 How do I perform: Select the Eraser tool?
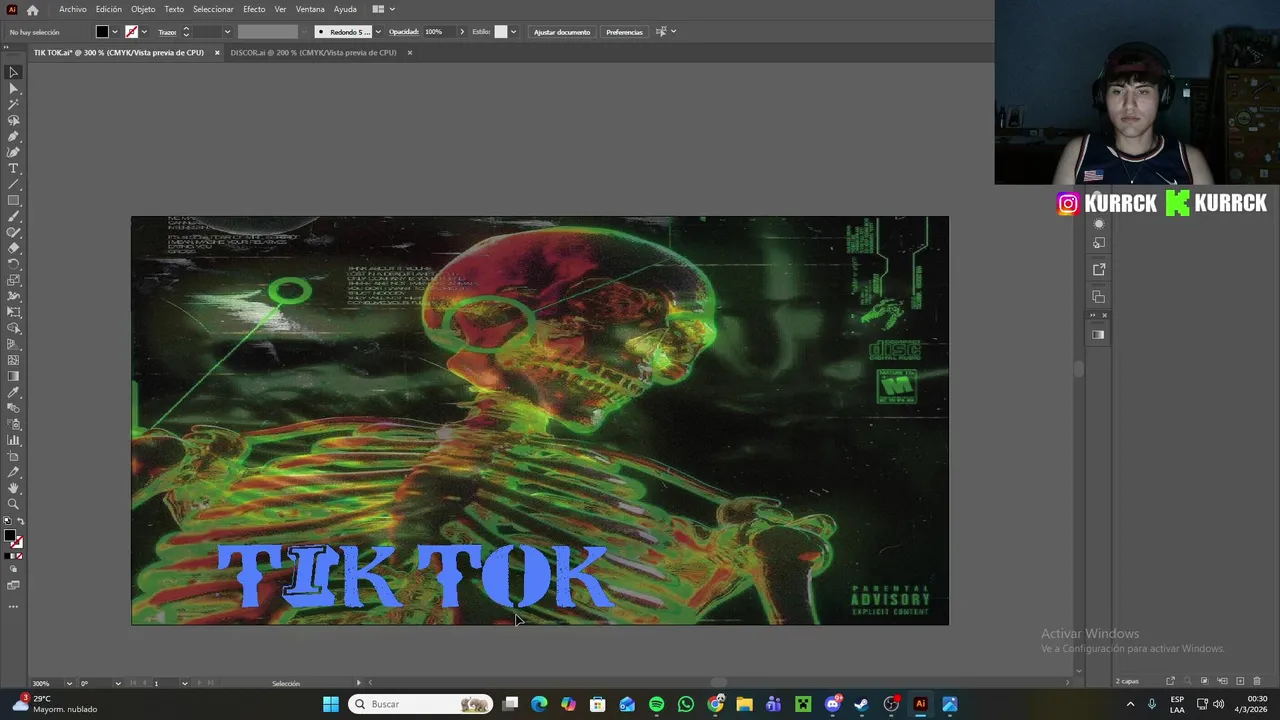pyautogui.click(x=13, y=248)
